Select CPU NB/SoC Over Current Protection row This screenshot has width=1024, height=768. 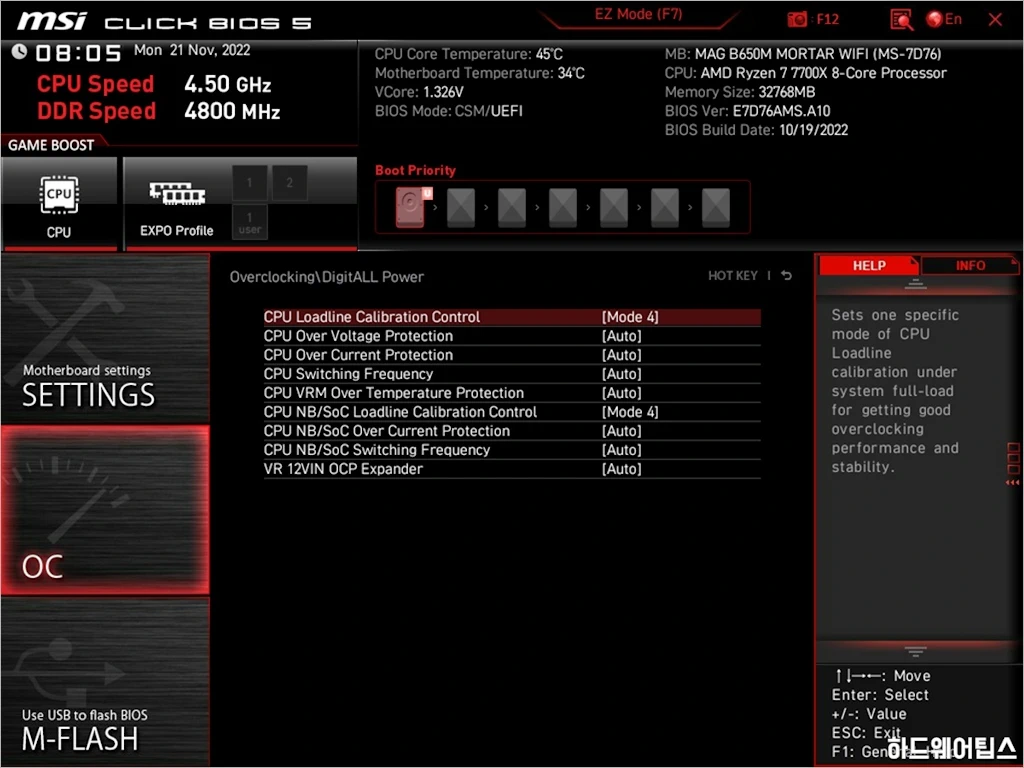(512, 430)
